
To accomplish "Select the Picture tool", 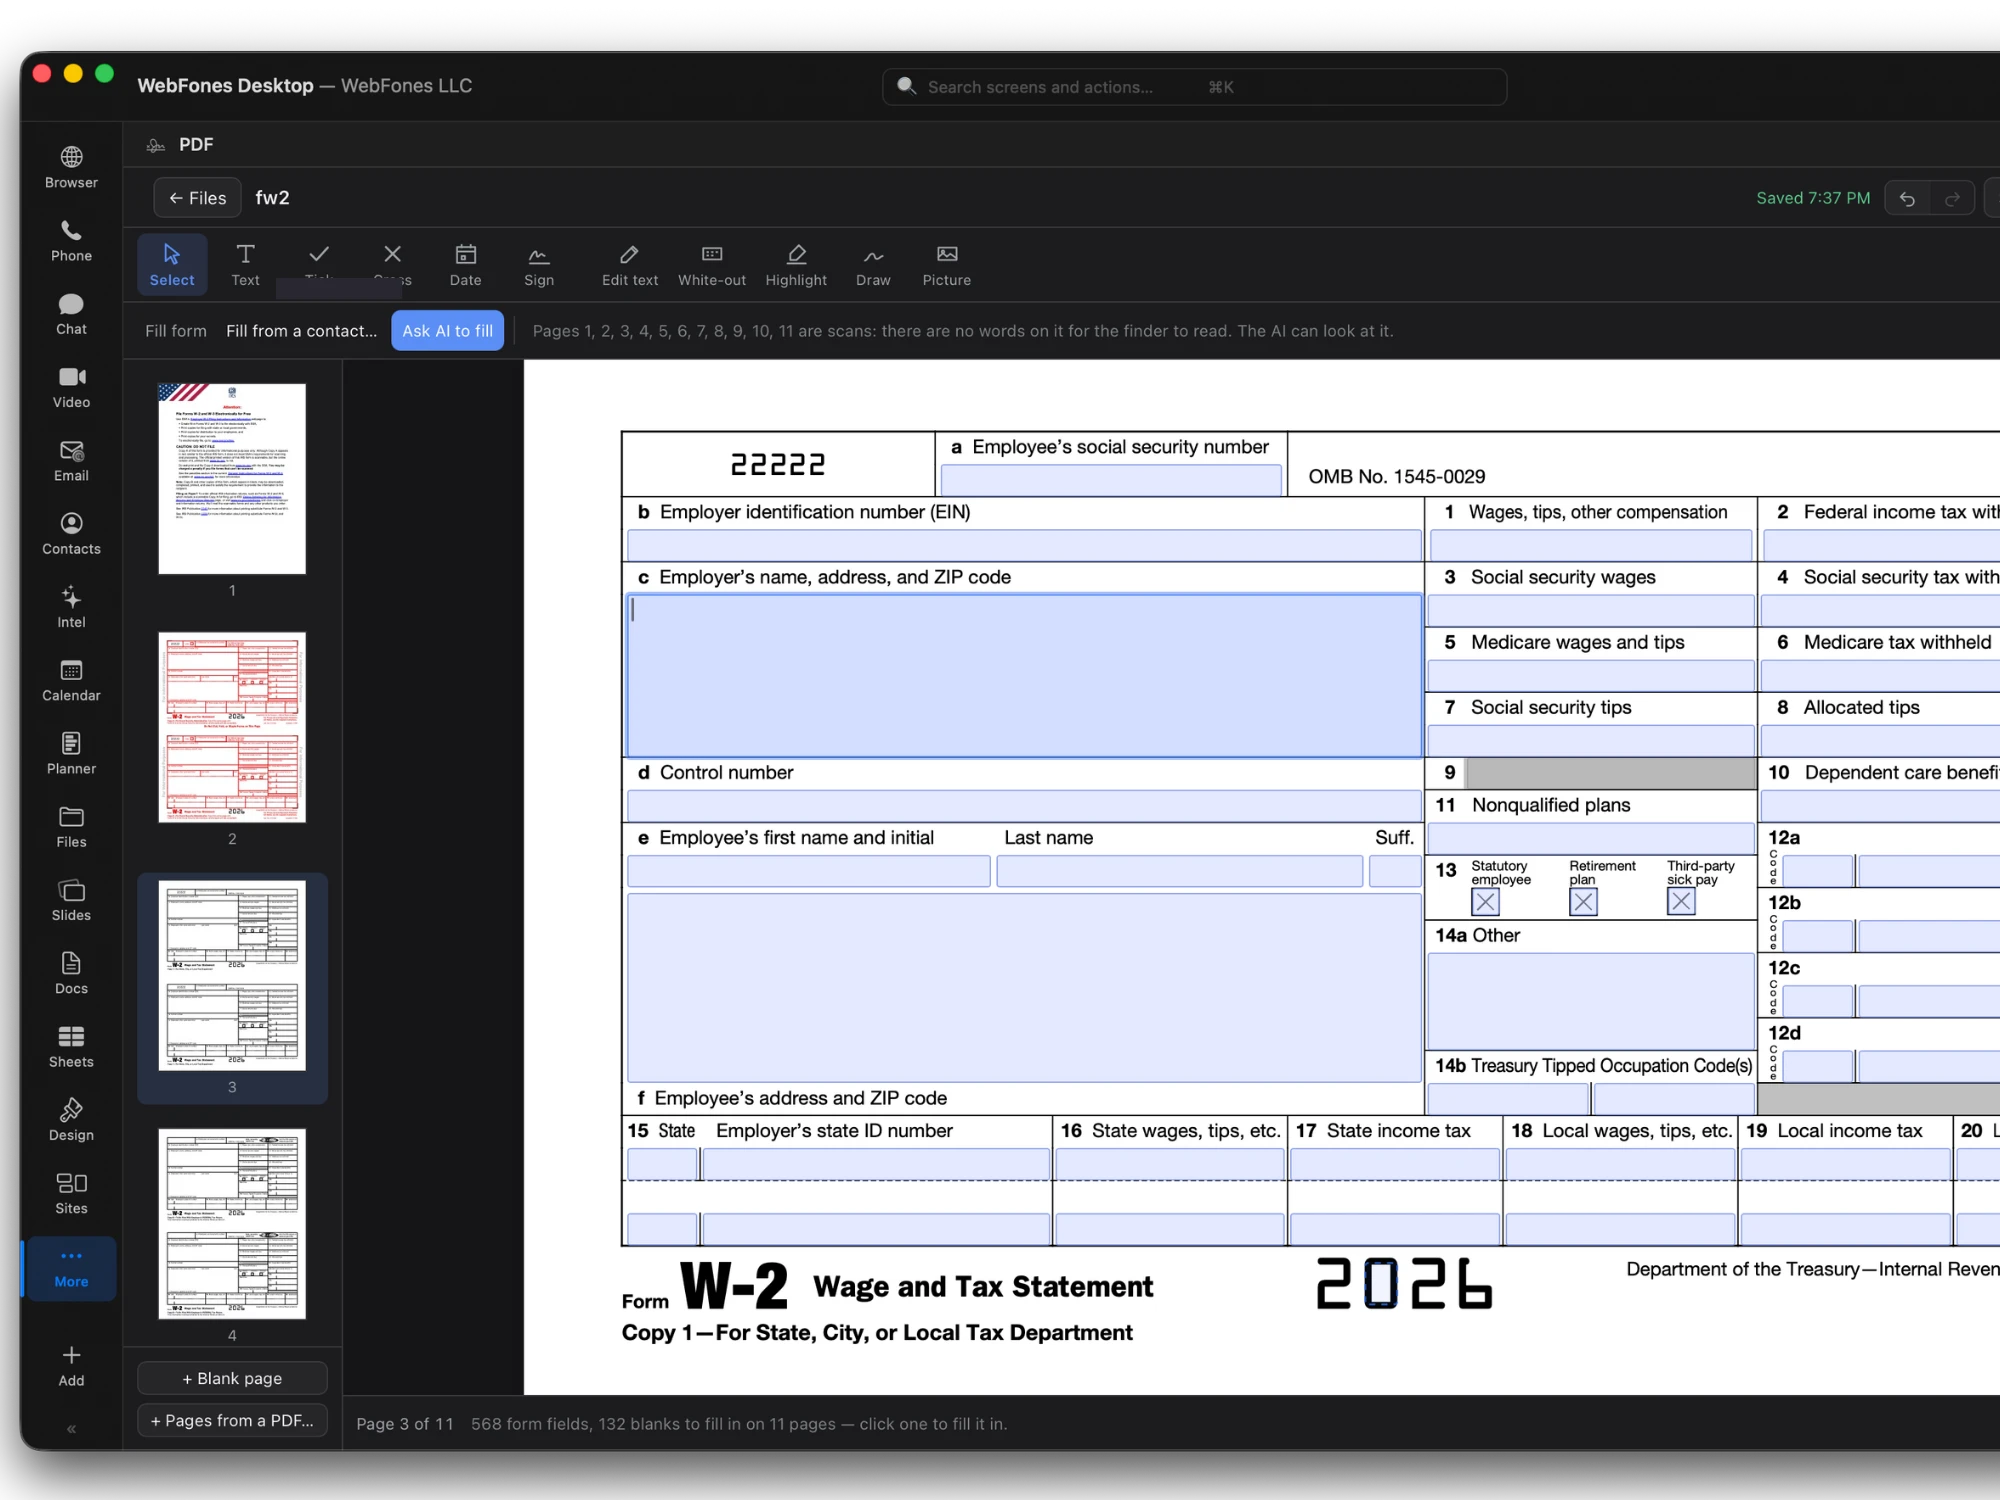I will [947, 265].
